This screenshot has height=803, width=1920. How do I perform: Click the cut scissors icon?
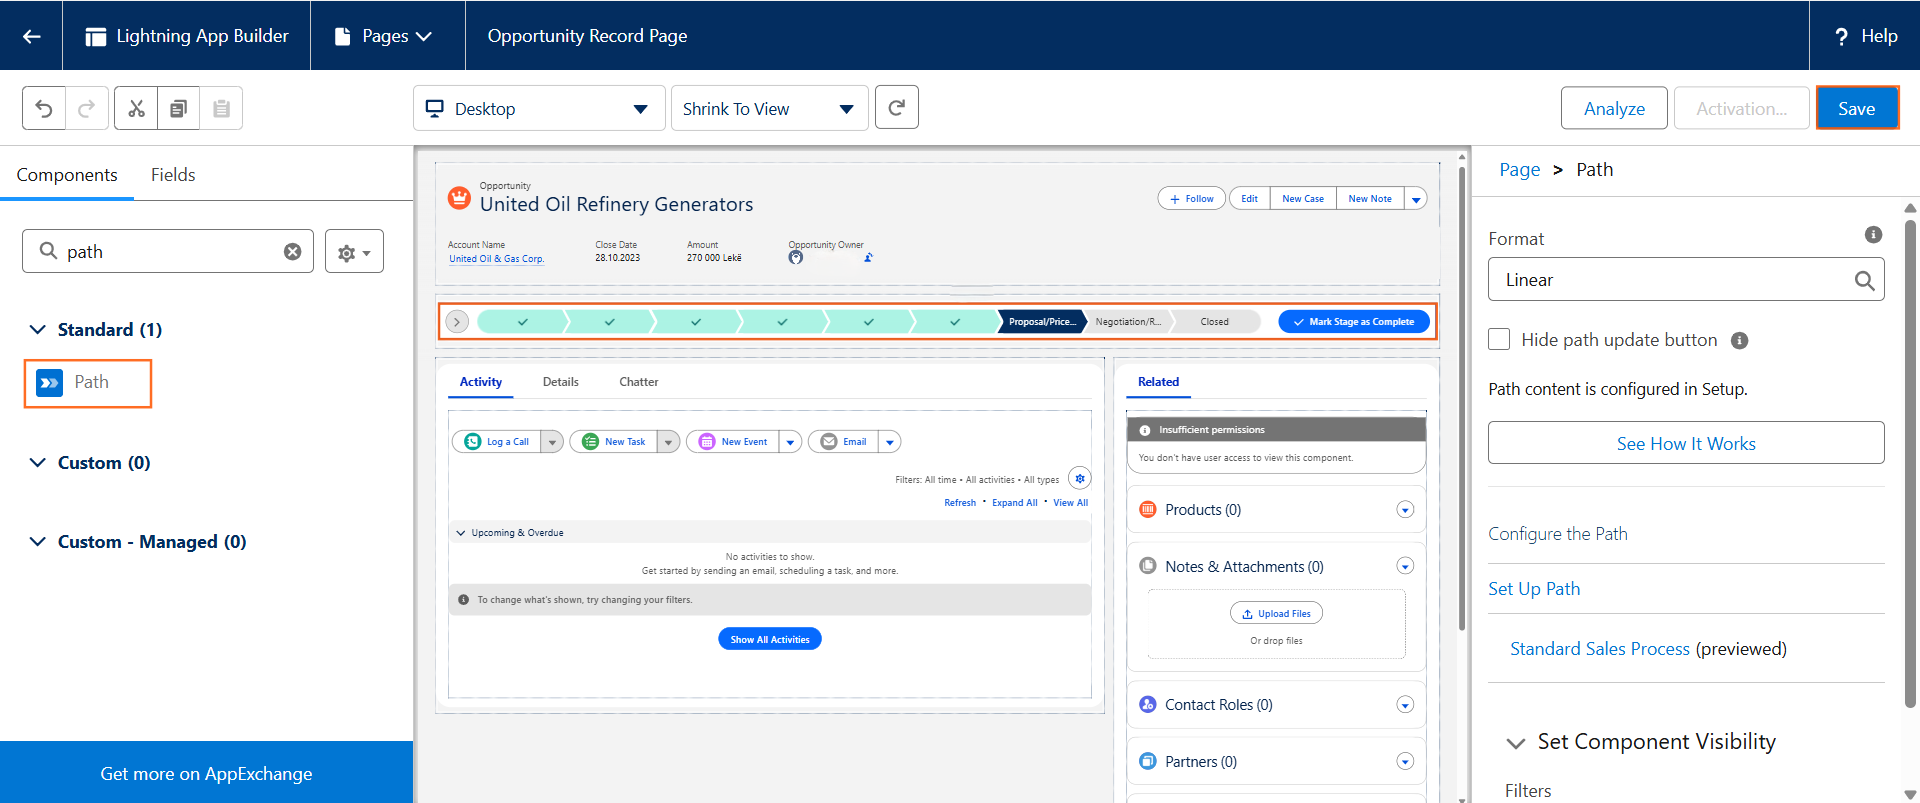tap(136, 108)
